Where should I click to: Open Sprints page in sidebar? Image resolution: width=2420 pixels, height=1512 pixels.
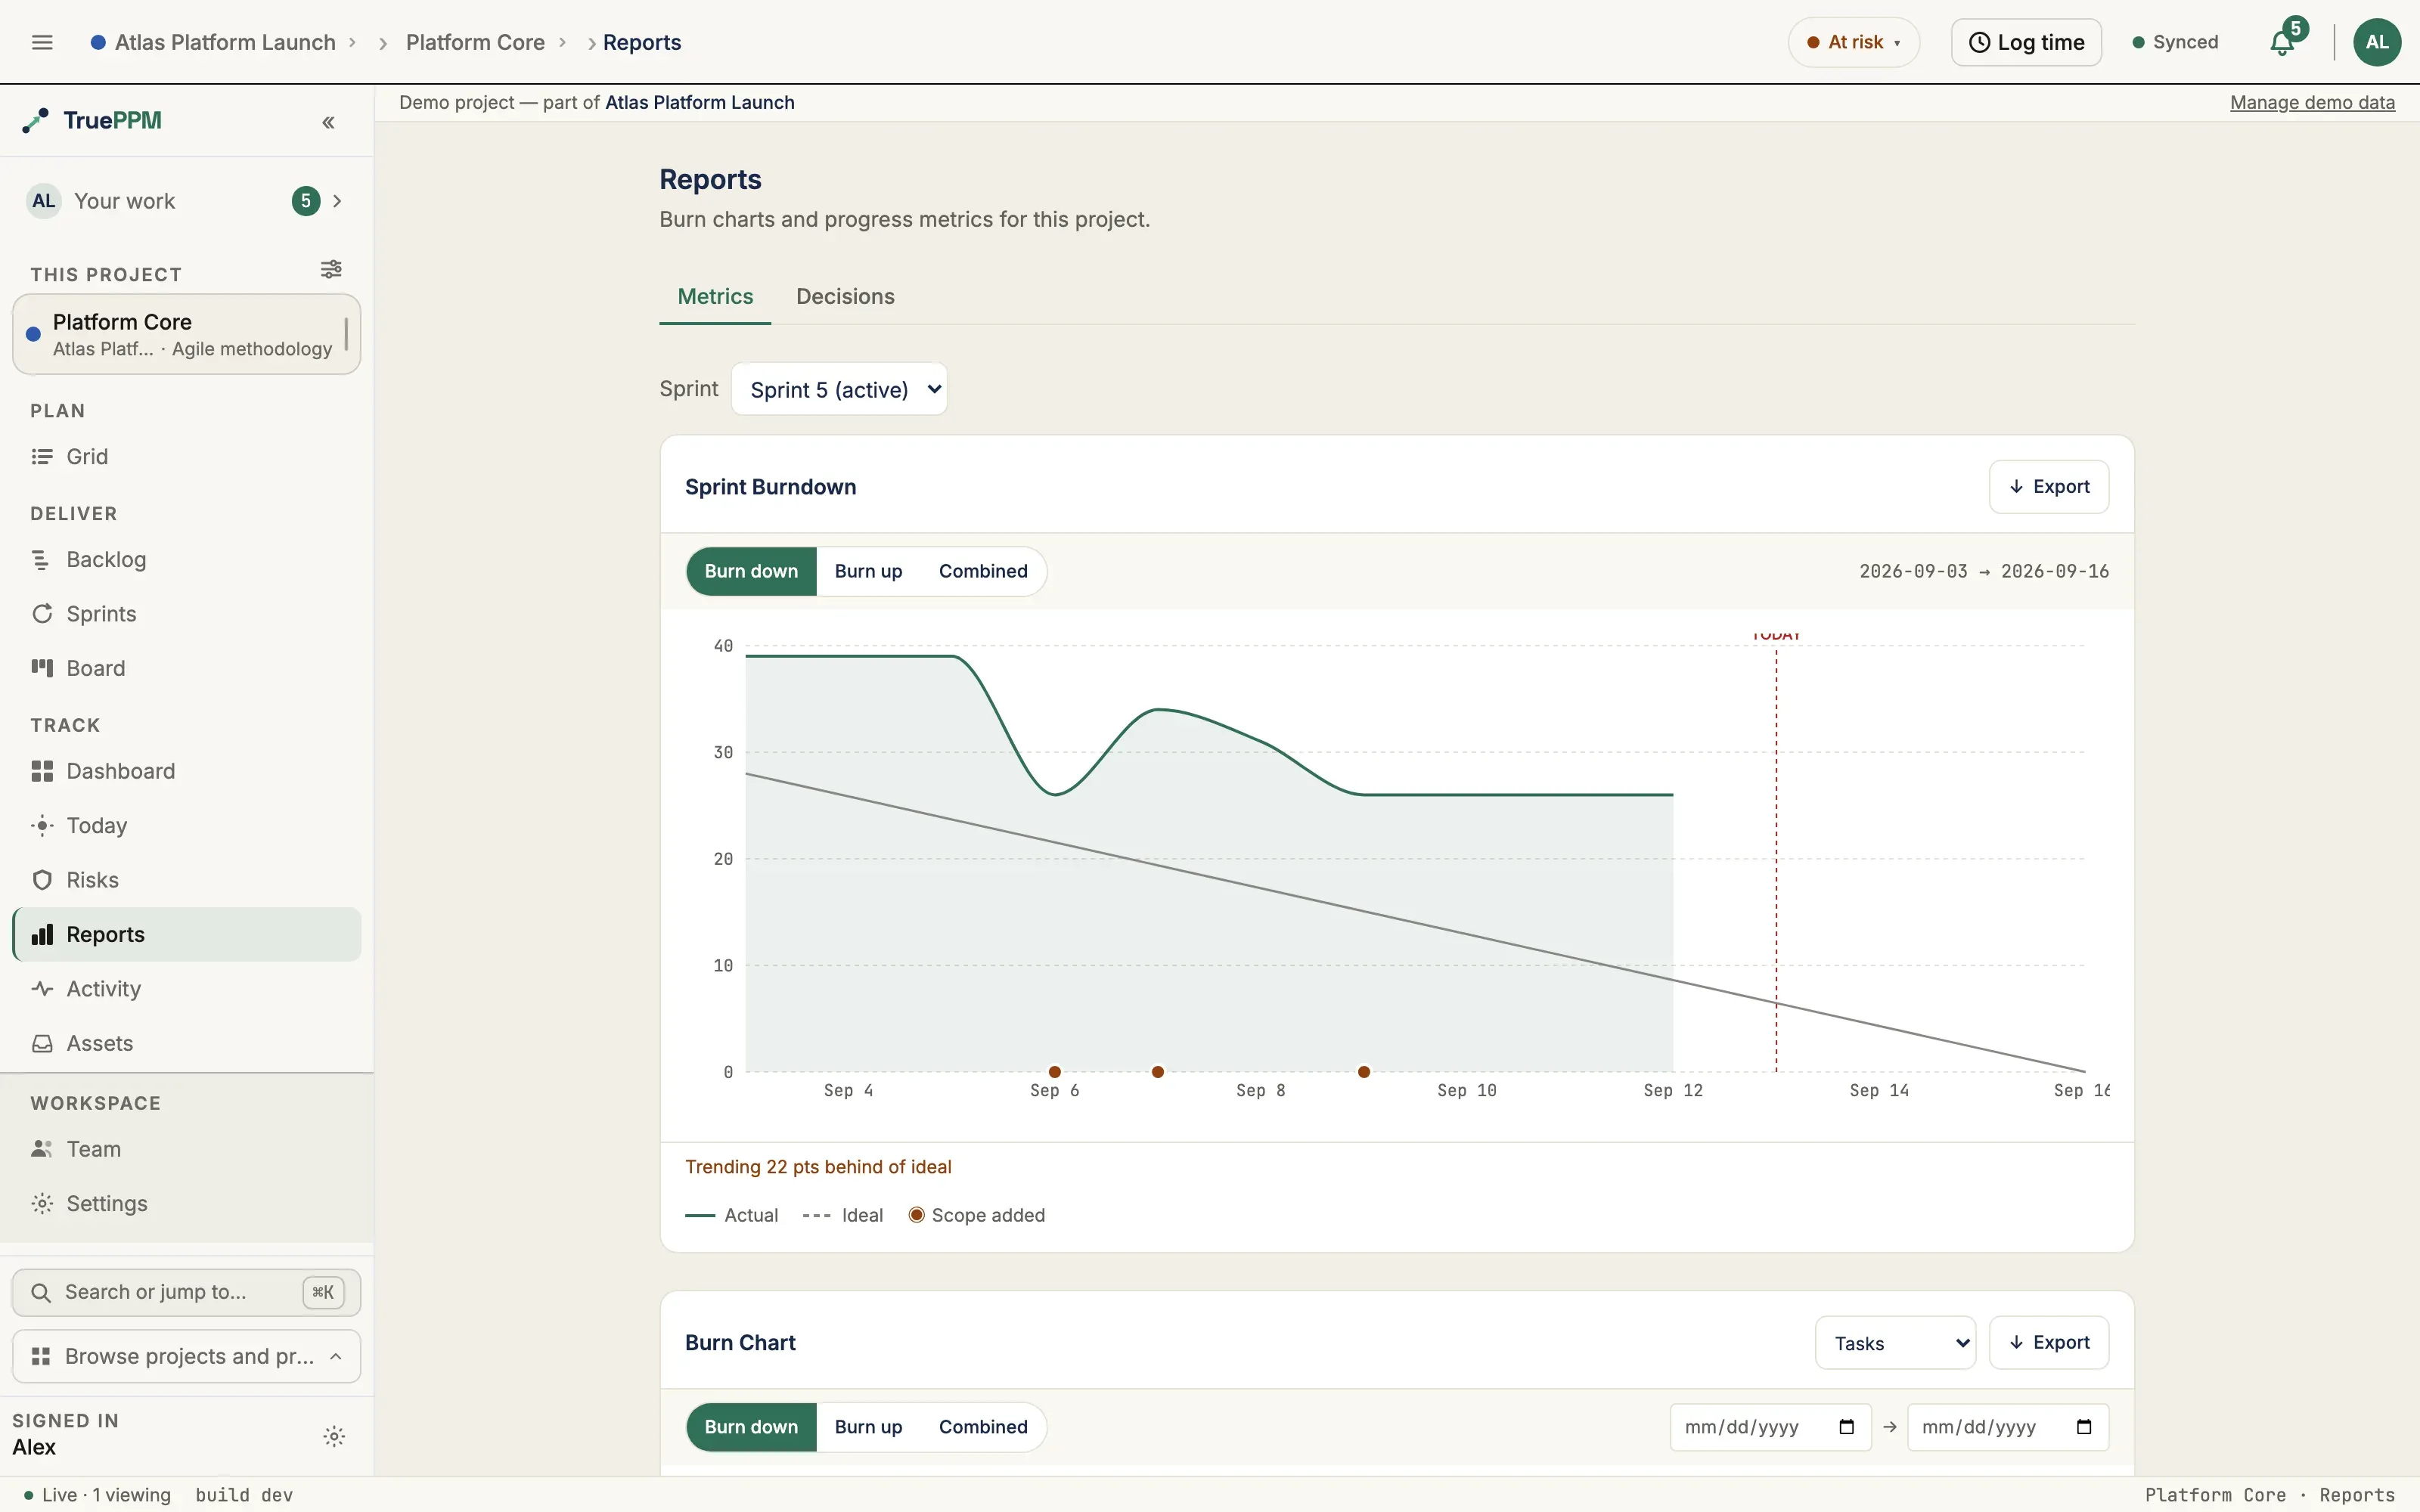tap(187, 613)
